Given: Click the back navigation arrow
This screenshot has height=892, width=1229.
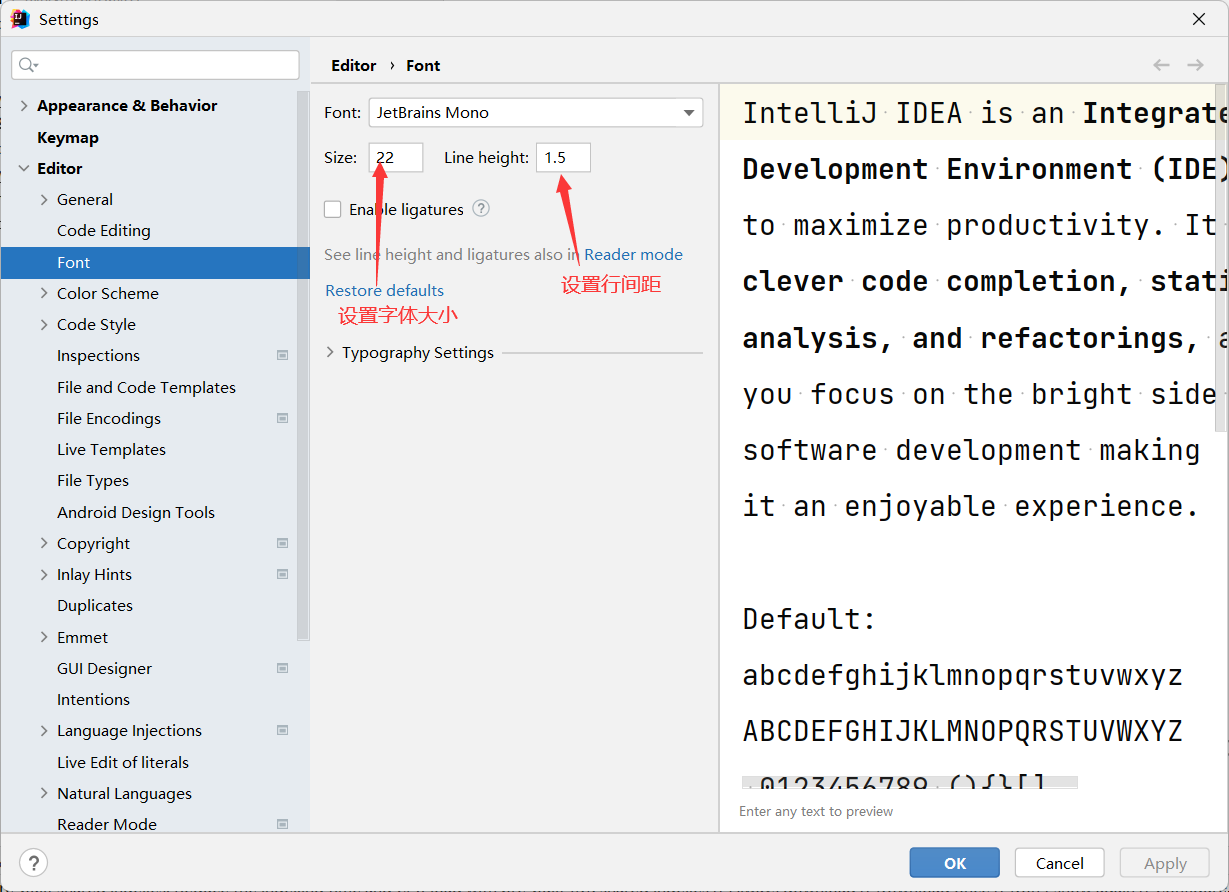Looking at the screenshot, I should tap(1161, 65).
